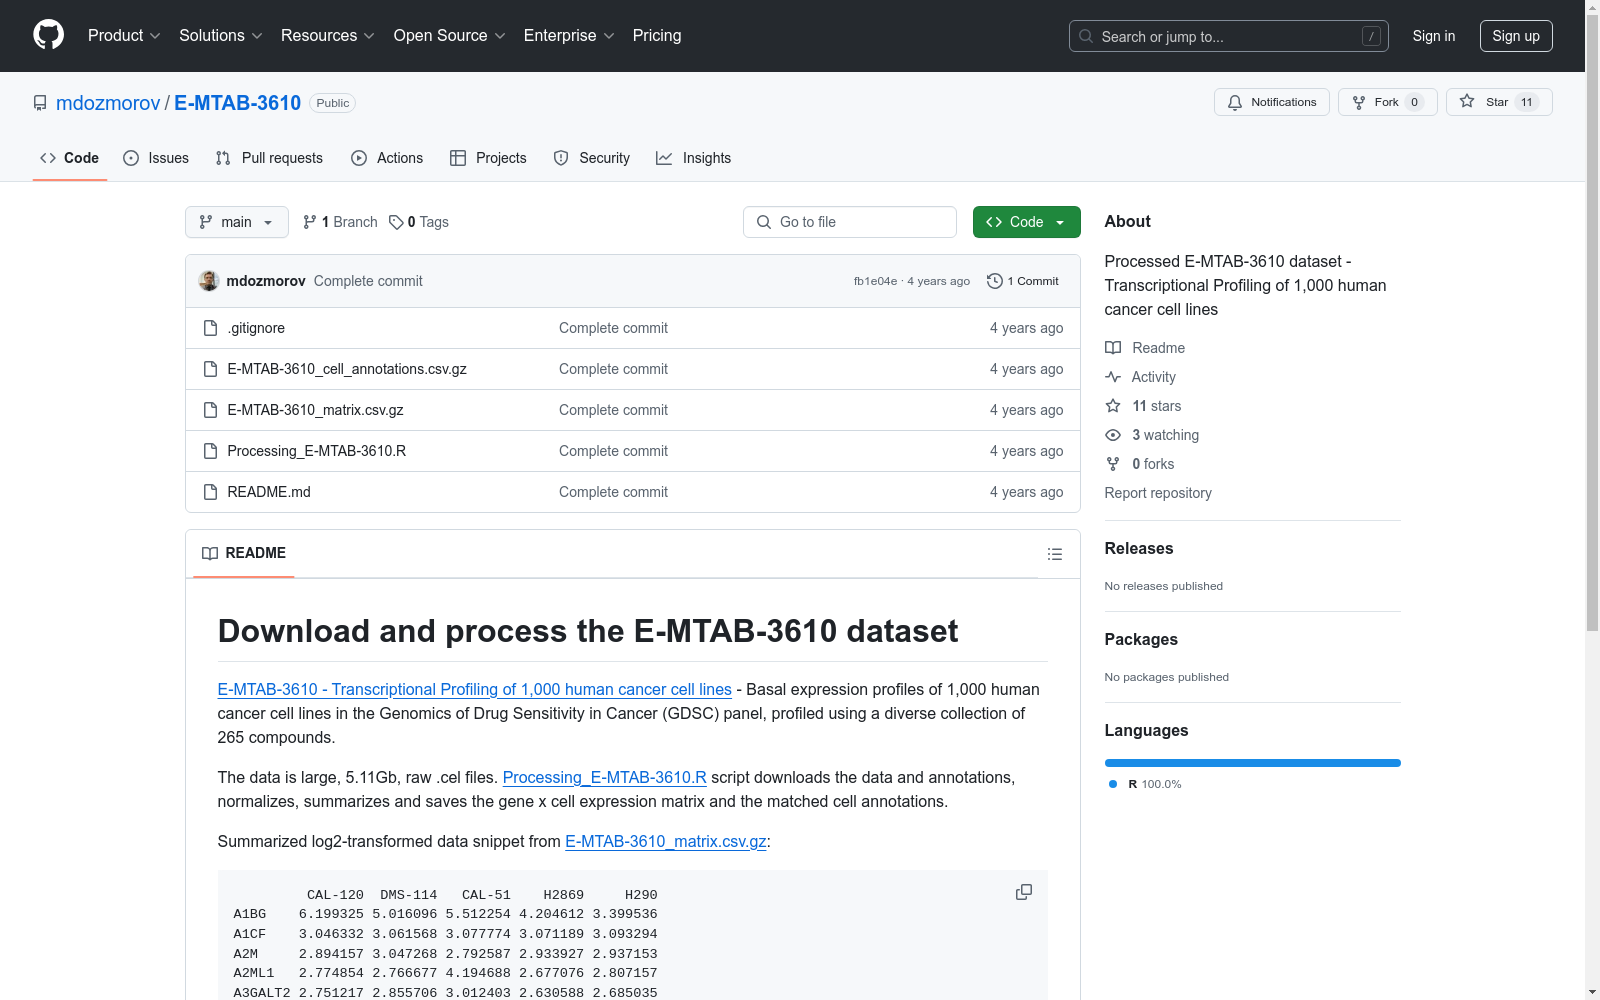Click the book icon on README tab
The height and width of the screenshot is (1000, 1600).
pos(210,553)
